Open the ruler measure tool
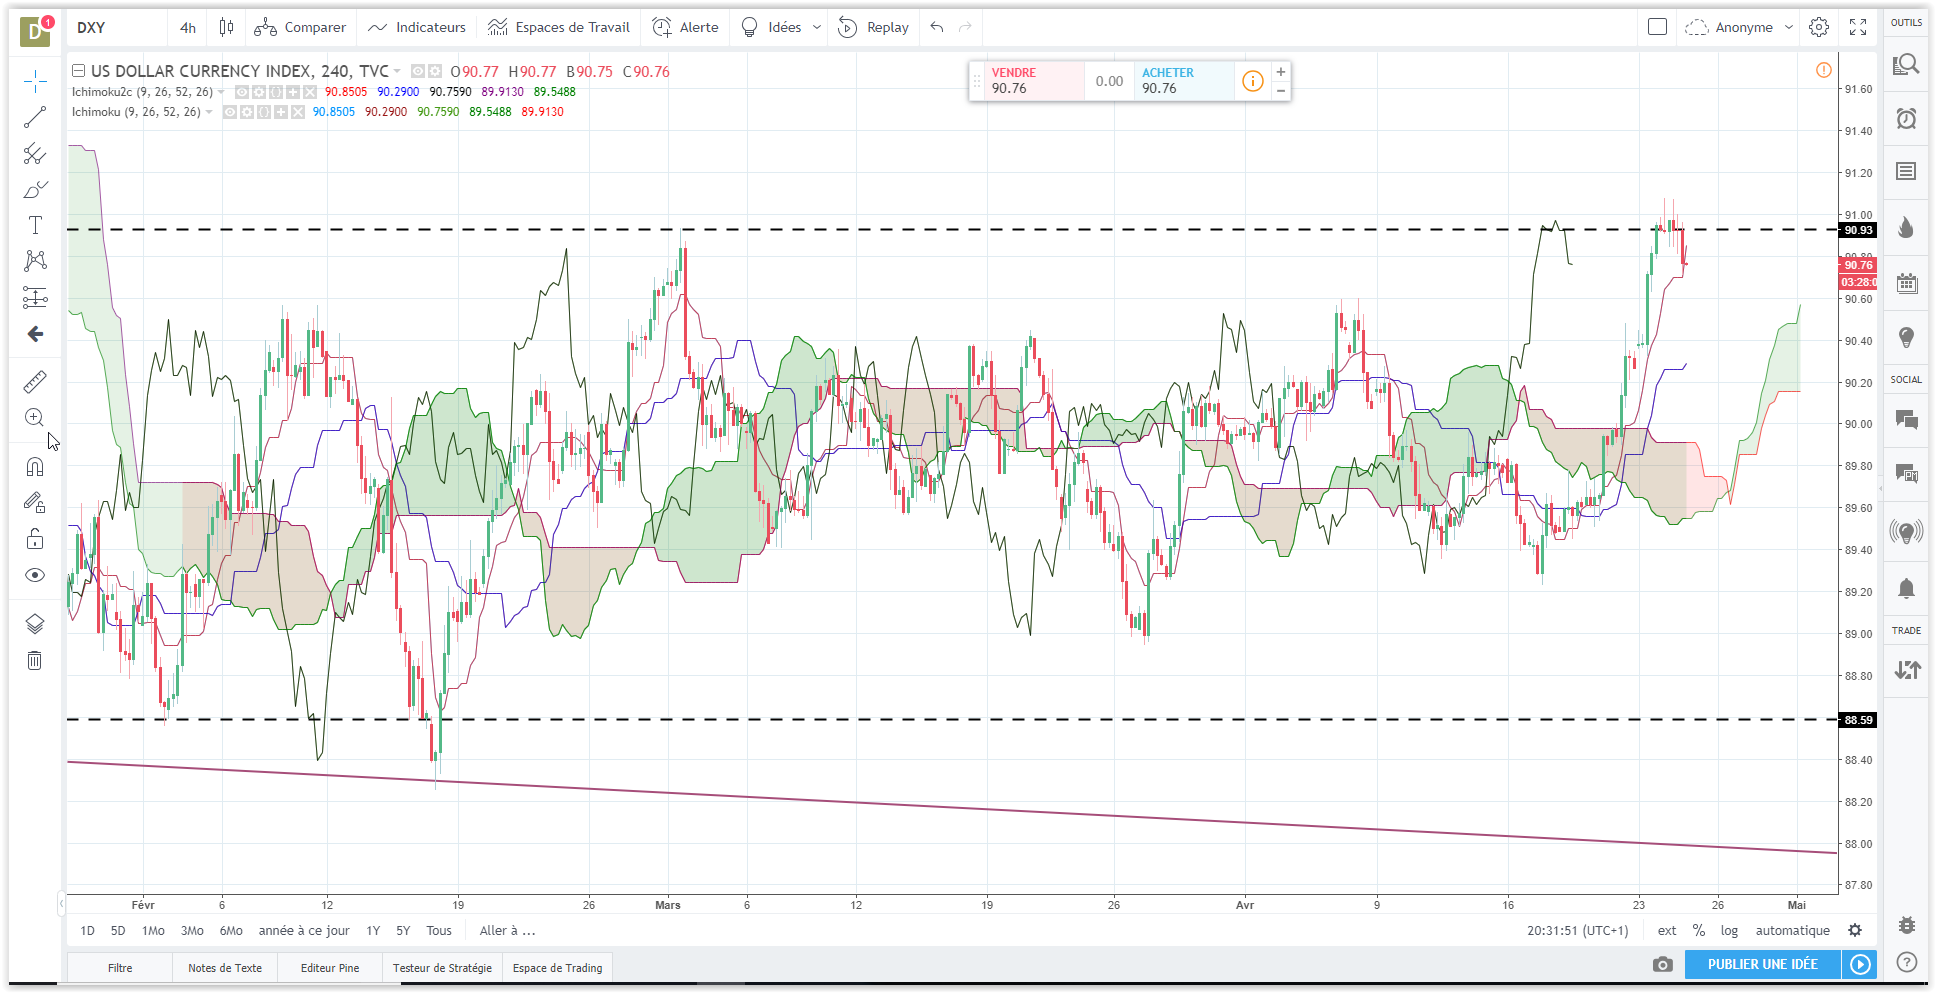The image size is (1936, 993). pyautogui.click(x=35, y=382)
